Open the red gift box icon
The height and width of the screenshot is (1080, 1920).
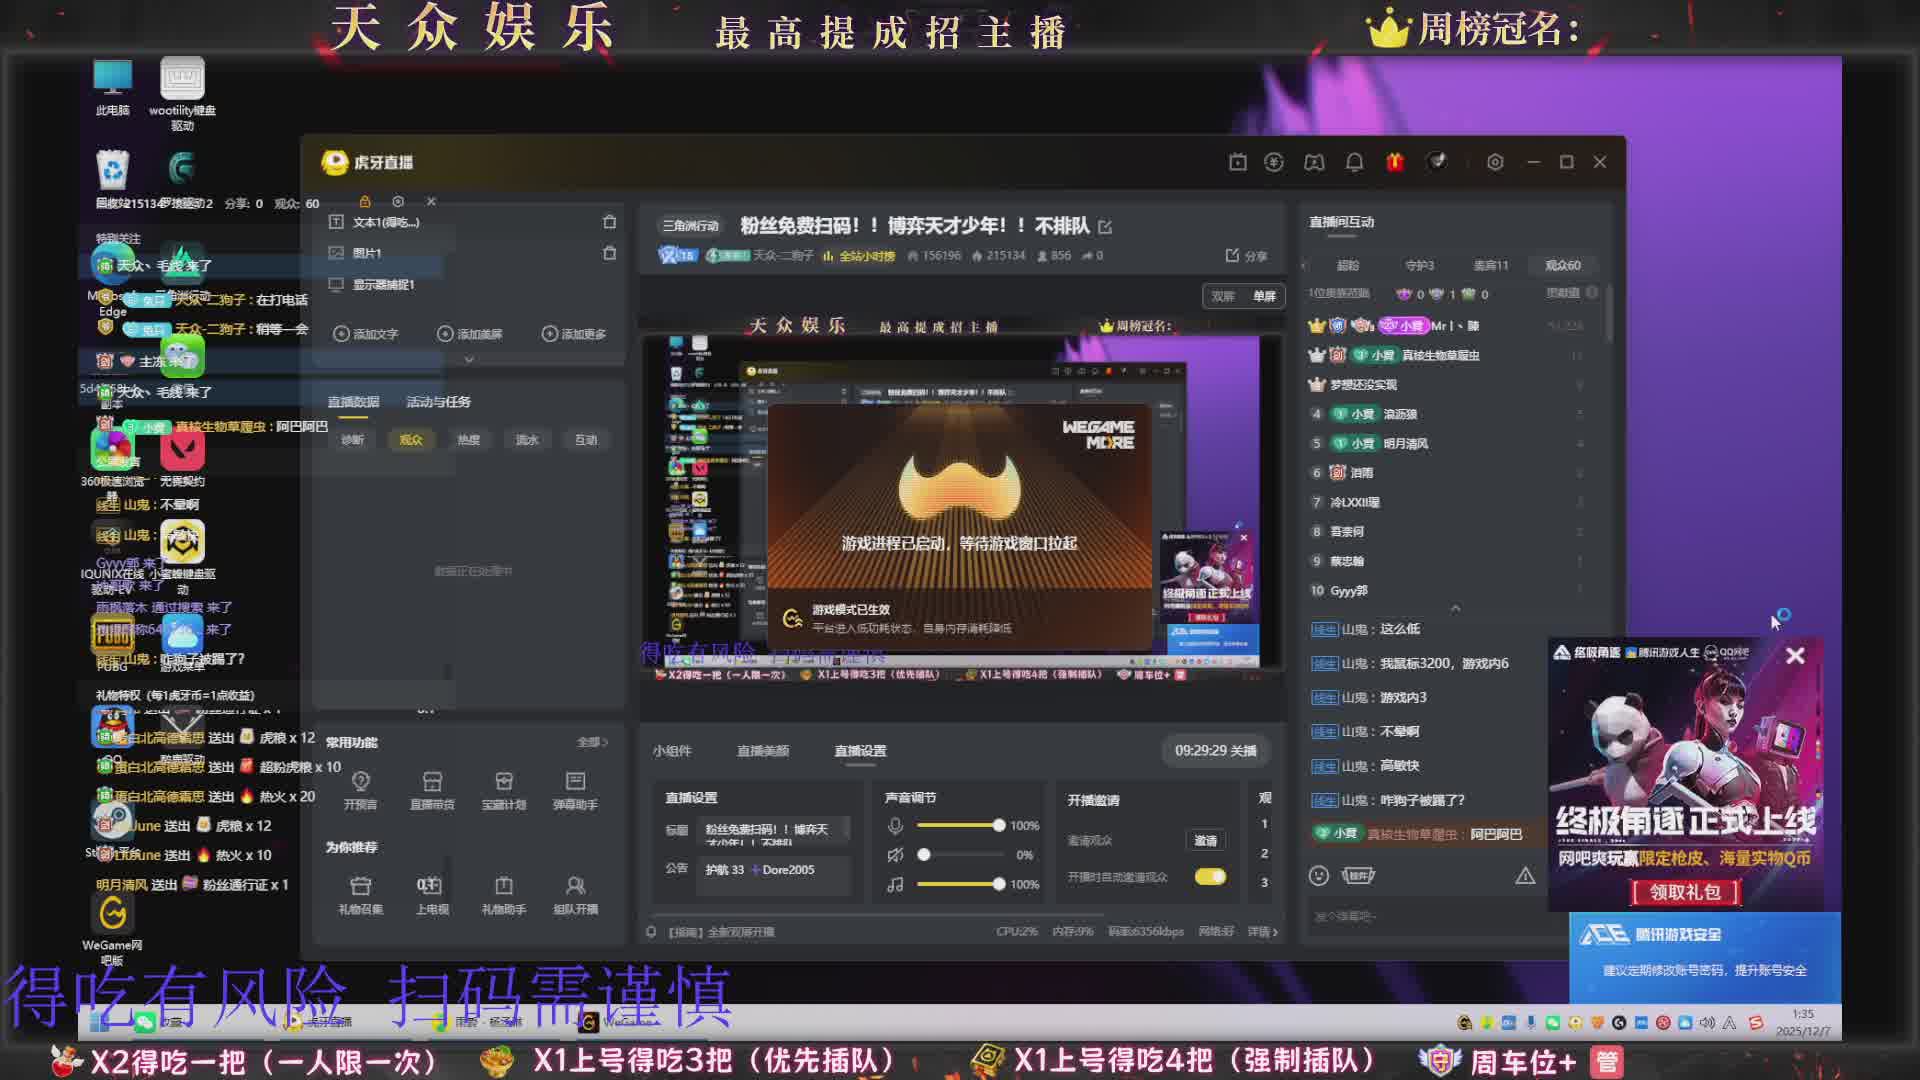[x=1395, y=162]
